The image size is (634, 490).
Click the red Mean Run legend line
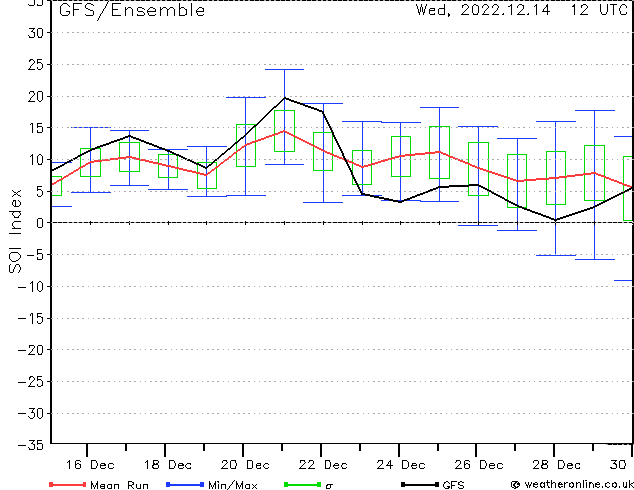pos(68,484)
